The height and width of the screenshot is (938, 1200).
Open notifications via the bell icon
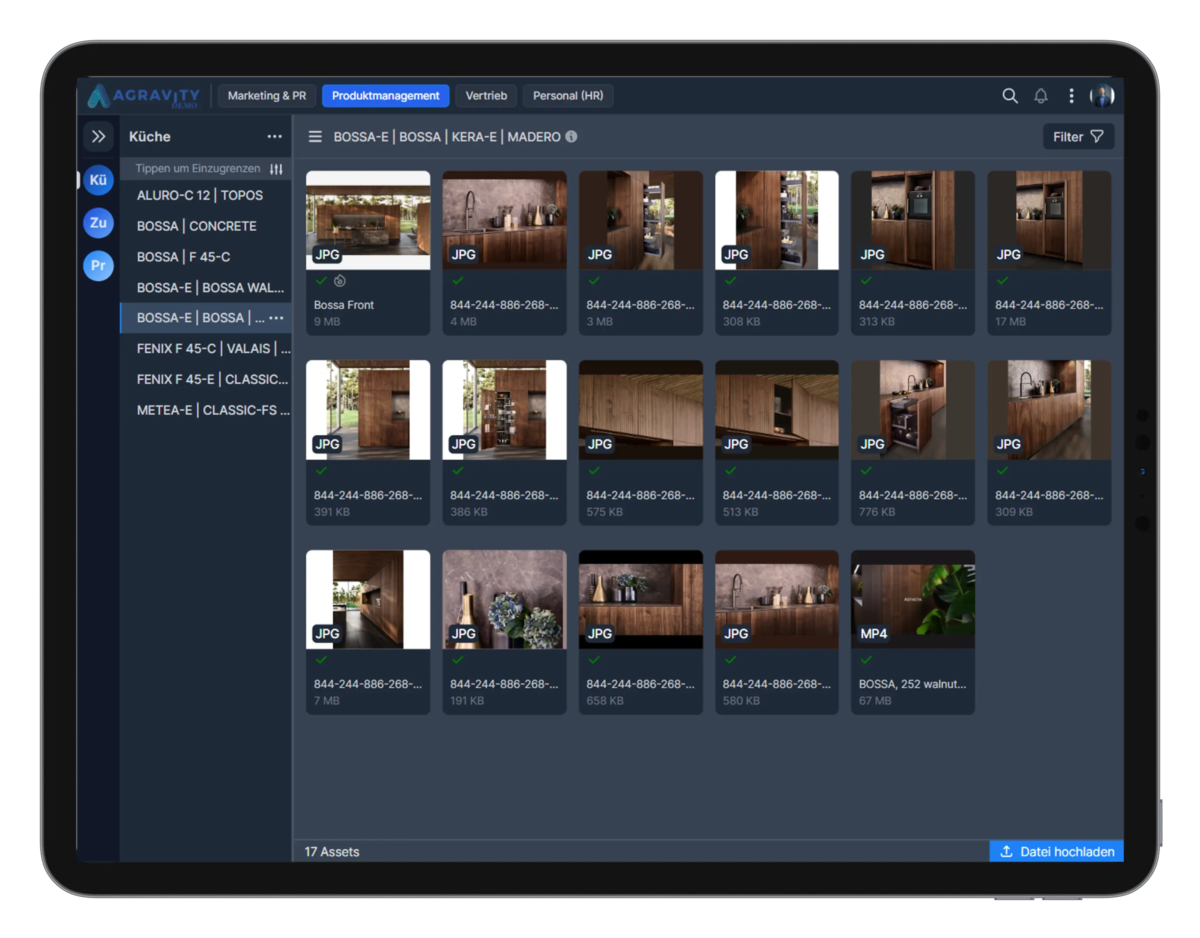[1040, 95]
